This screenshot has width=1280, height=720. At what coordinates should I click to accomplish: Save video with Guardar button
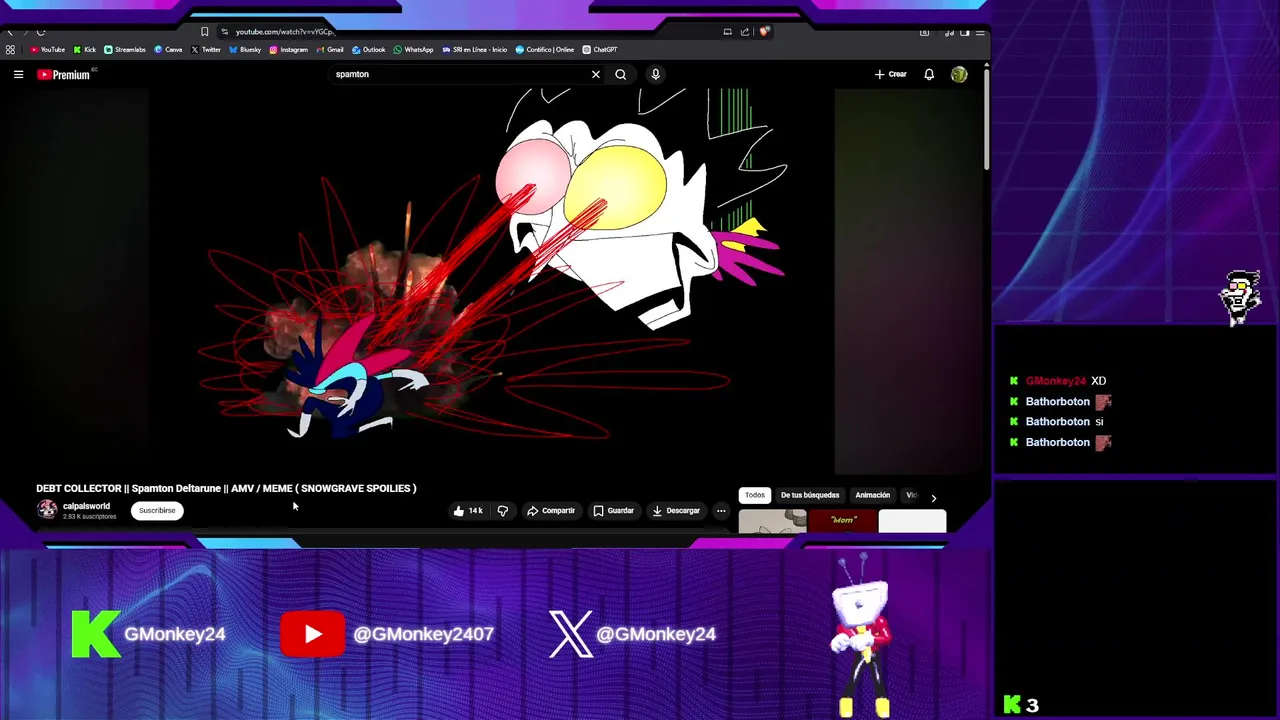click(613, 511)
